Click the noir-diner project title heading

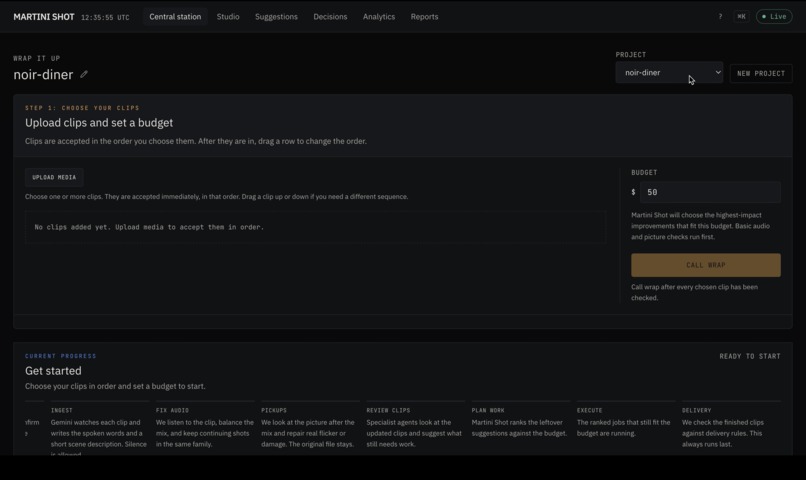[43, 75]
